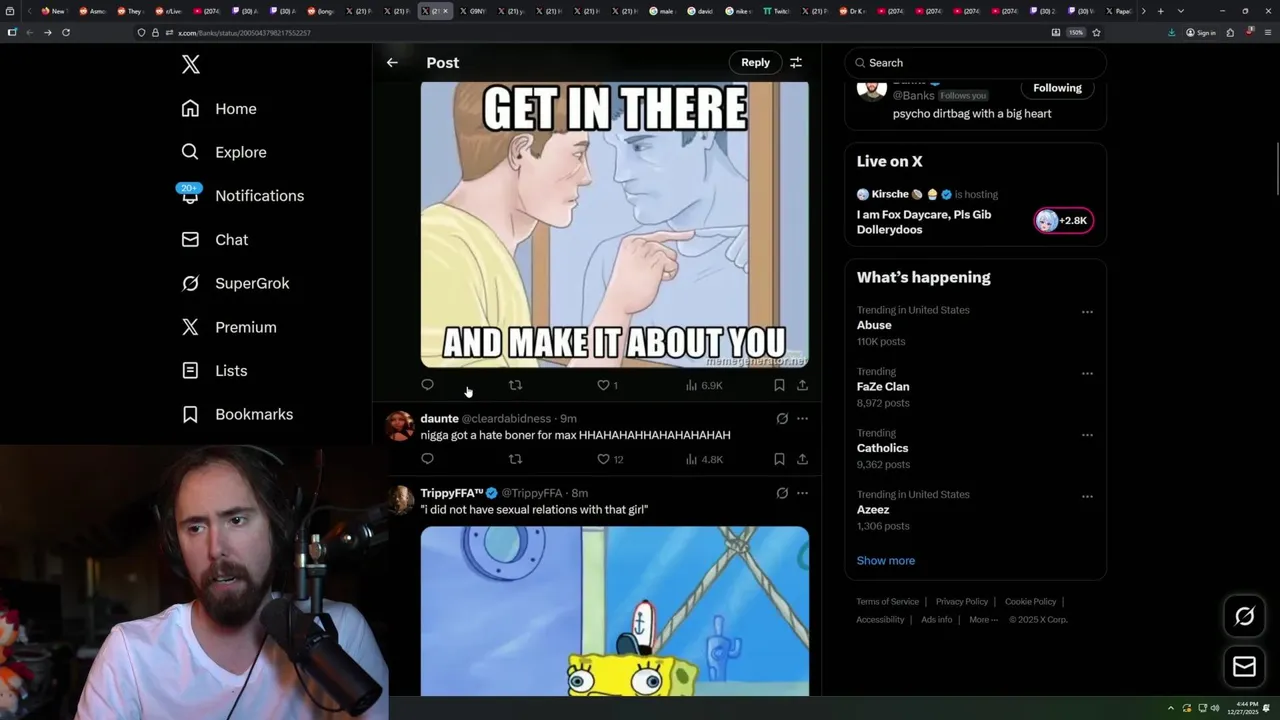Open the Catholics trending topic
1280x720 pixels.
point(882,448)
